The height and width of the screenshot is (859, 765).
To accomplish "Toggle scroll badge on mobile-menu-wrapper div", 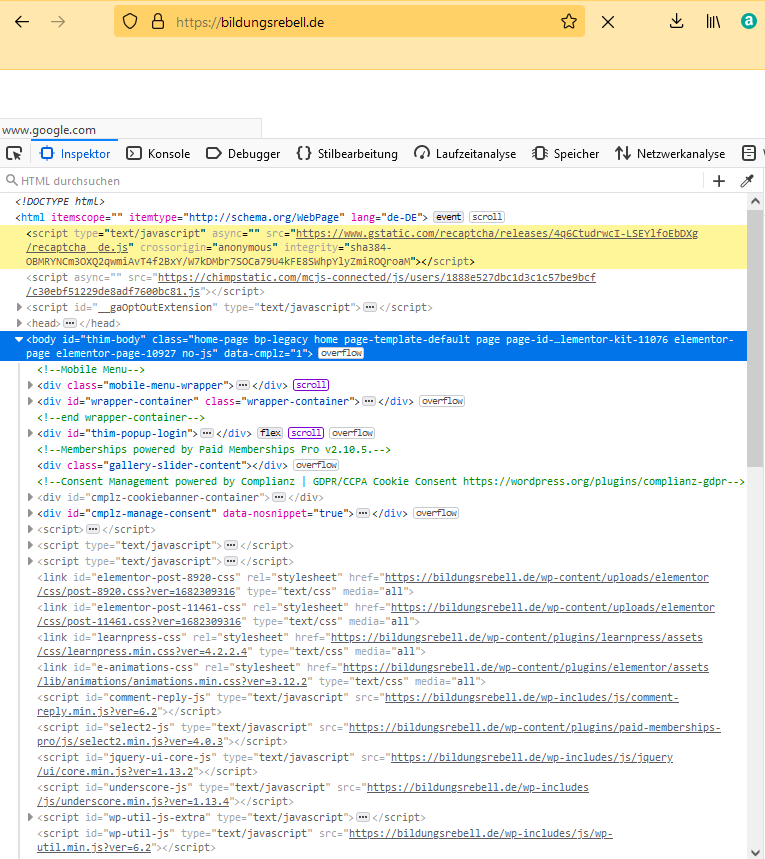I will pyautogui.click(x=311, y=385).
